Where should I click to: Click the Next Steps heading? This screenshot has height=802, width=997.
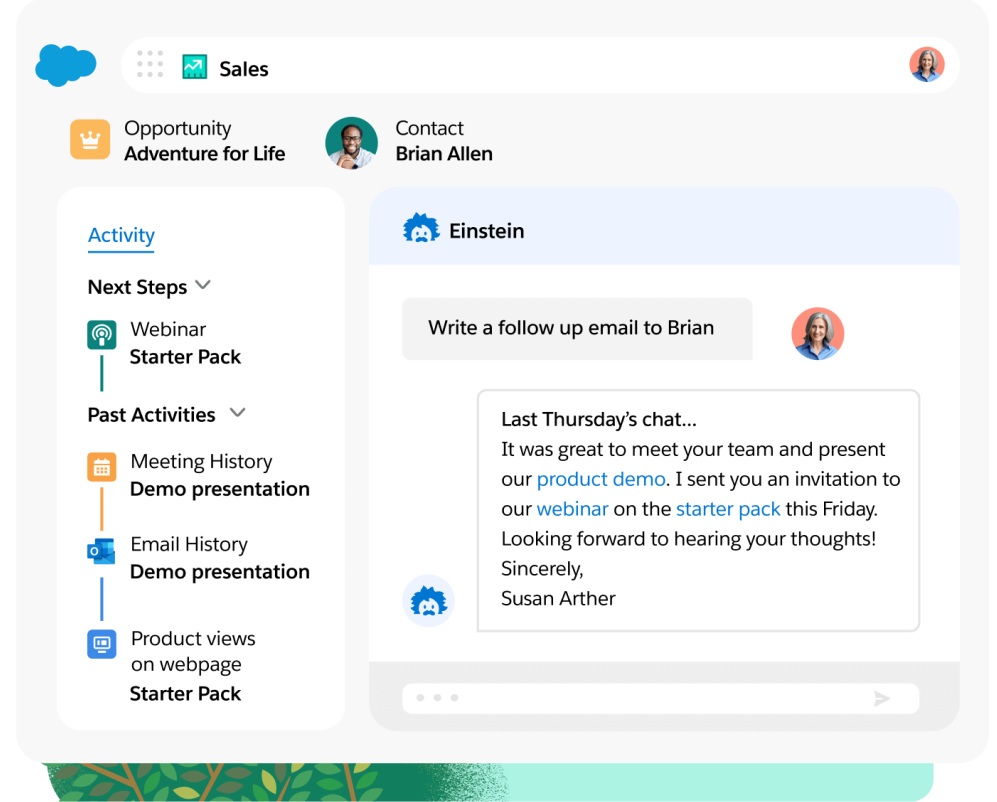tap(137, 287)
